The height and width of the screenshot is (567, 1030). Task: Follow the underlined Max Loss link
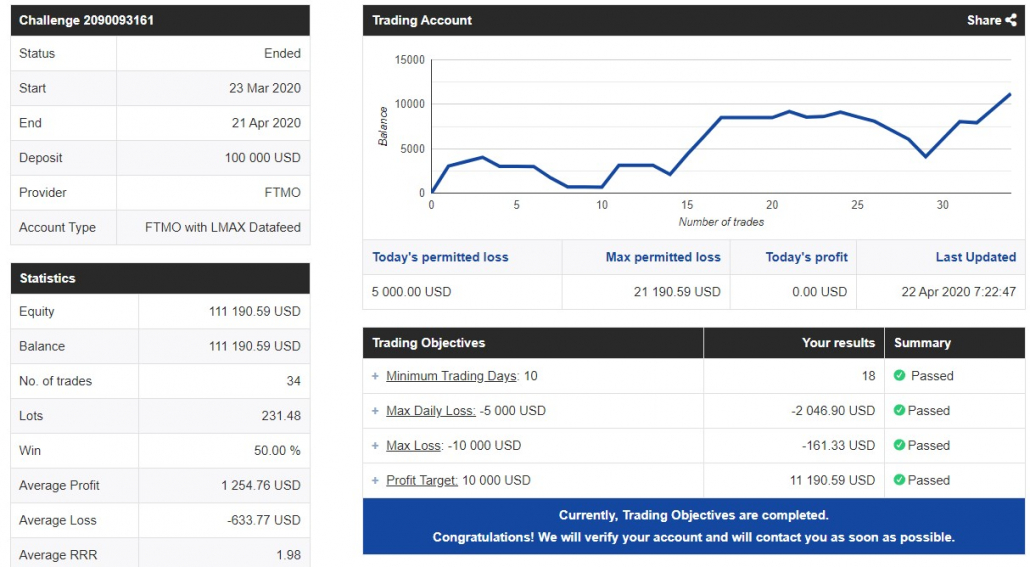point(413,446)
